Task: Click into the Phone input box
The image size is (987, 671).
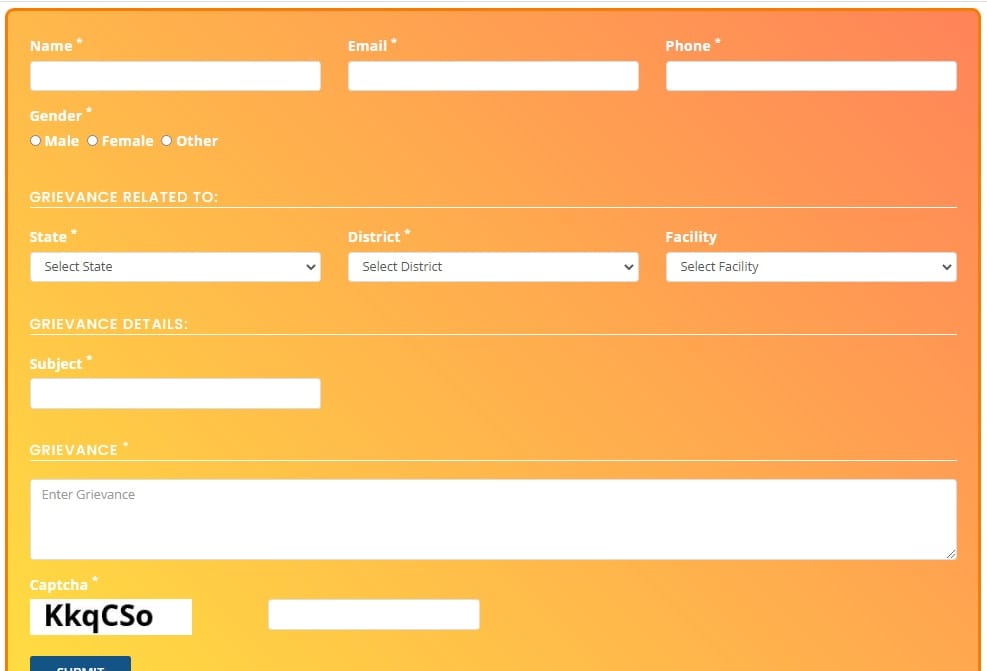Action: tap(811, 76)
